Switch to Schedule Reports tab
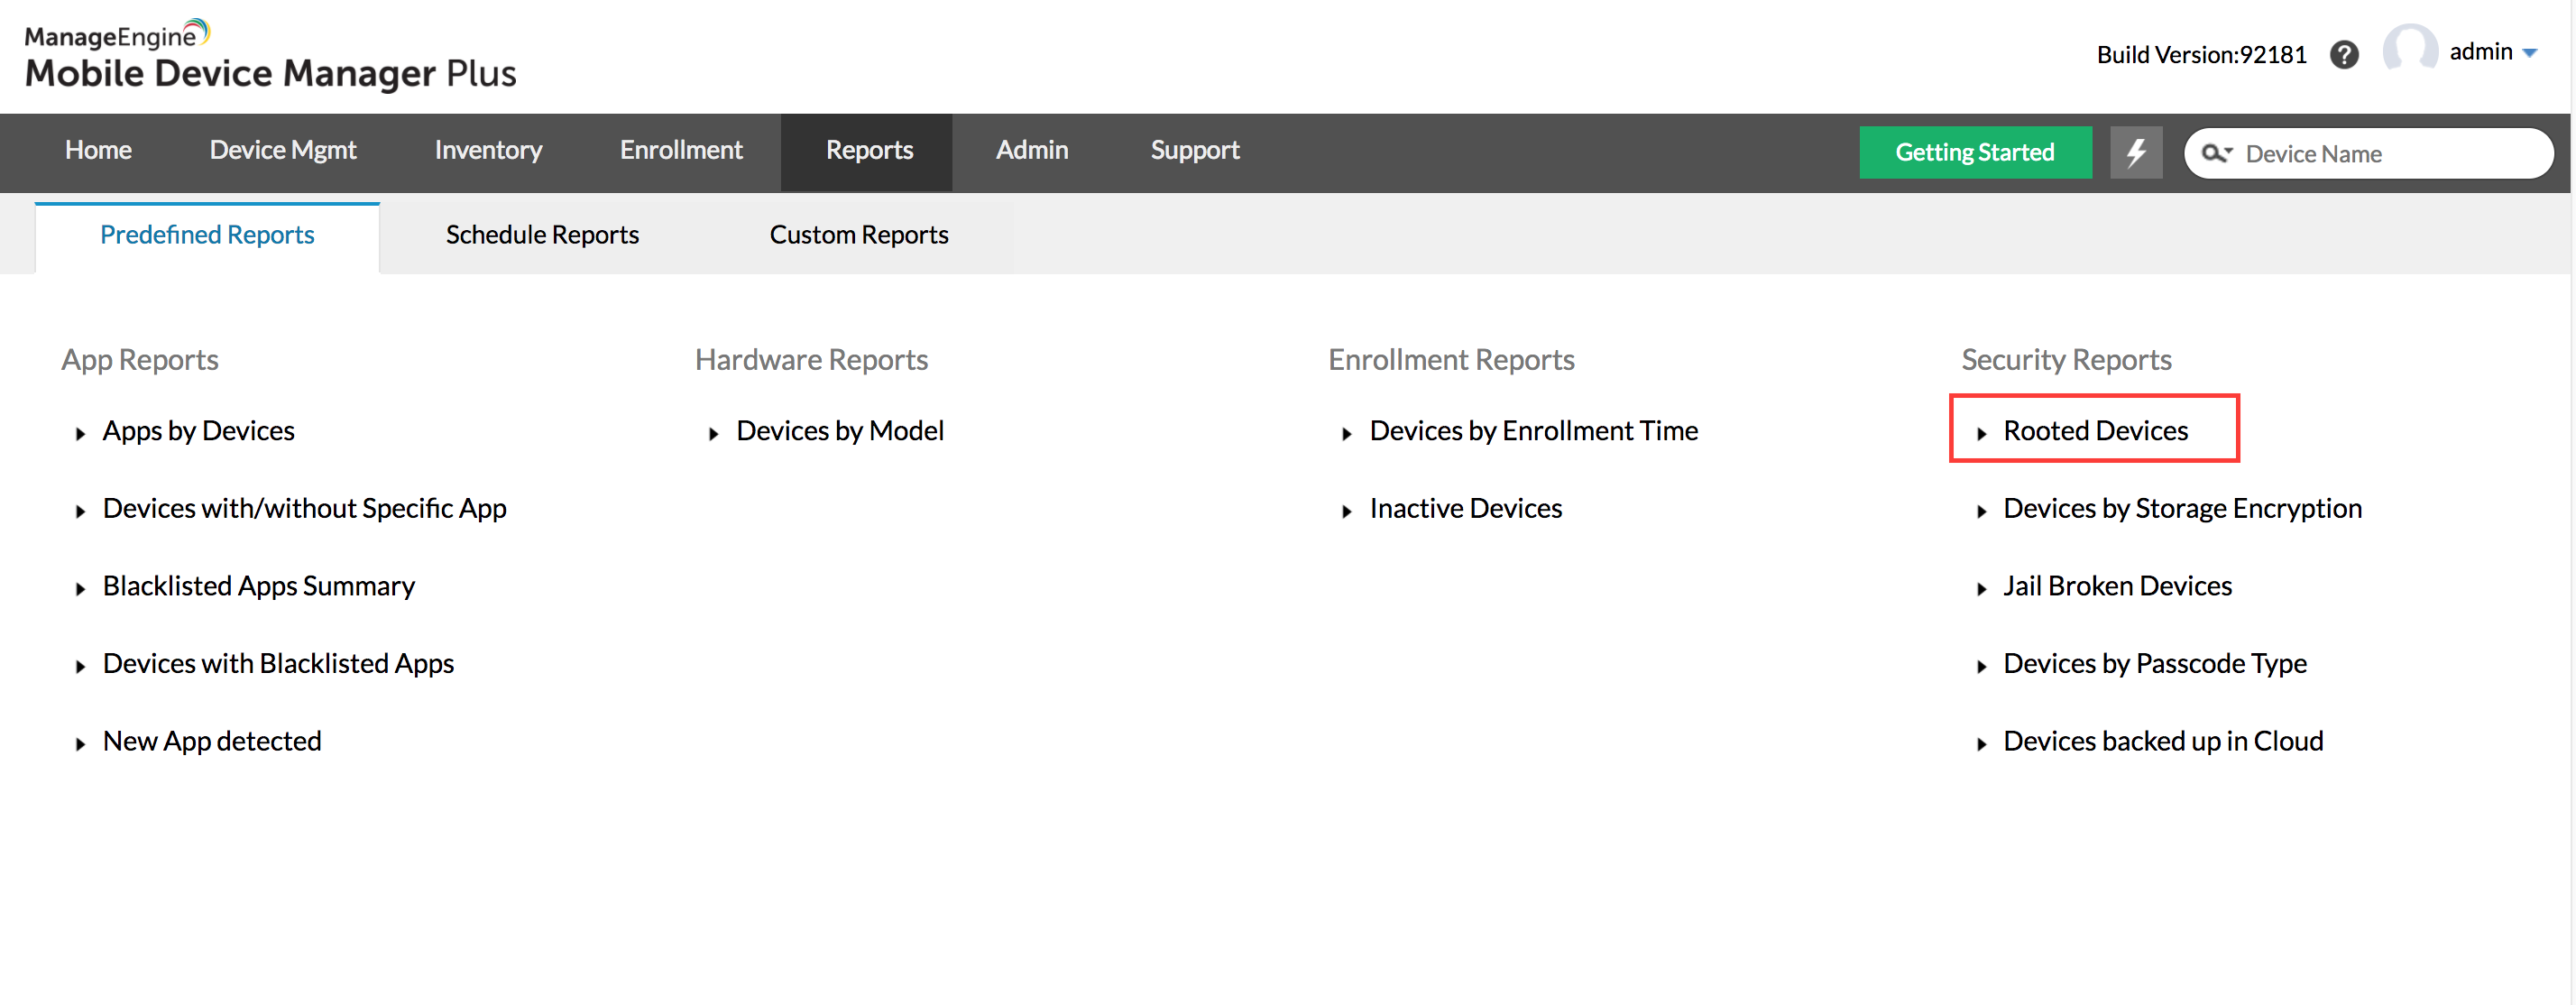The width and height of the screenshot is (2576, 1005). click(541, 234)
